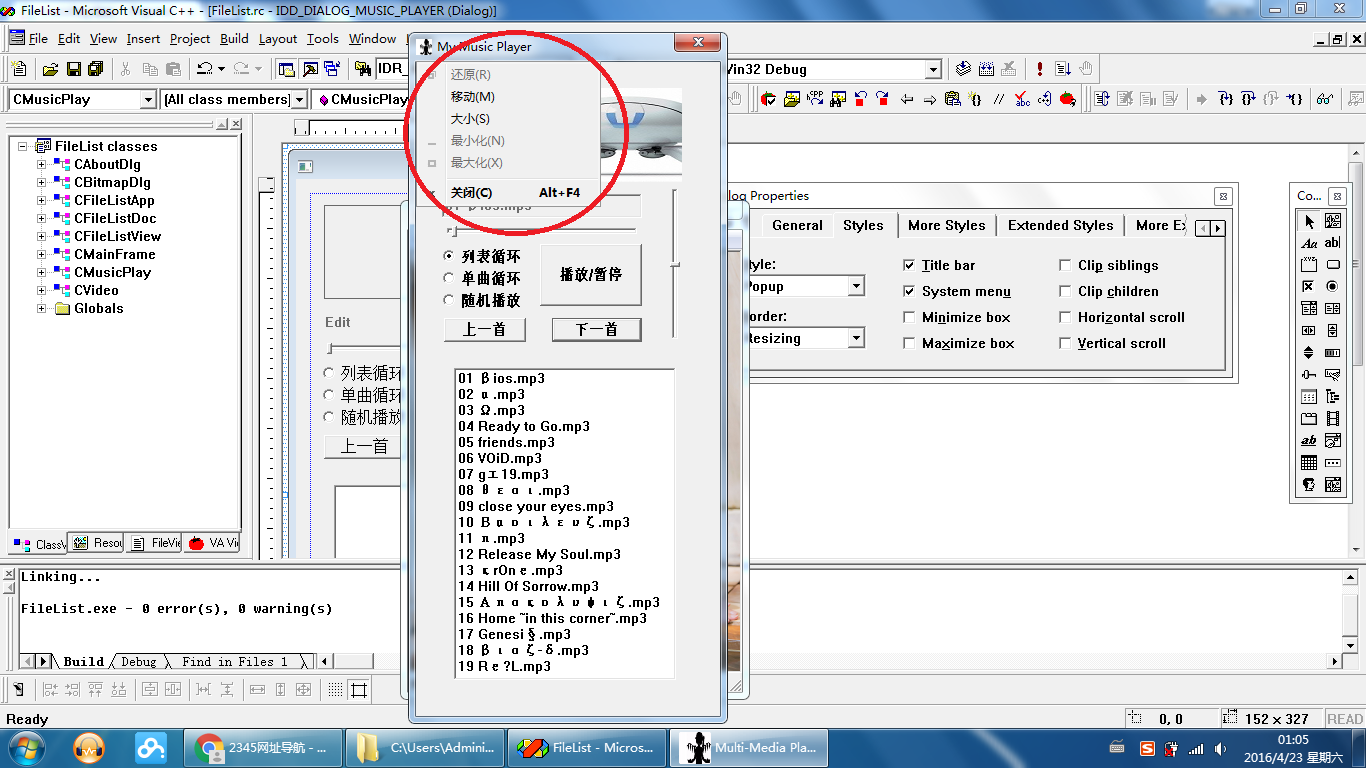Open the CMusicPlay class dropdown
Screen dimensions: 1366x768
[x=148, y=99]
